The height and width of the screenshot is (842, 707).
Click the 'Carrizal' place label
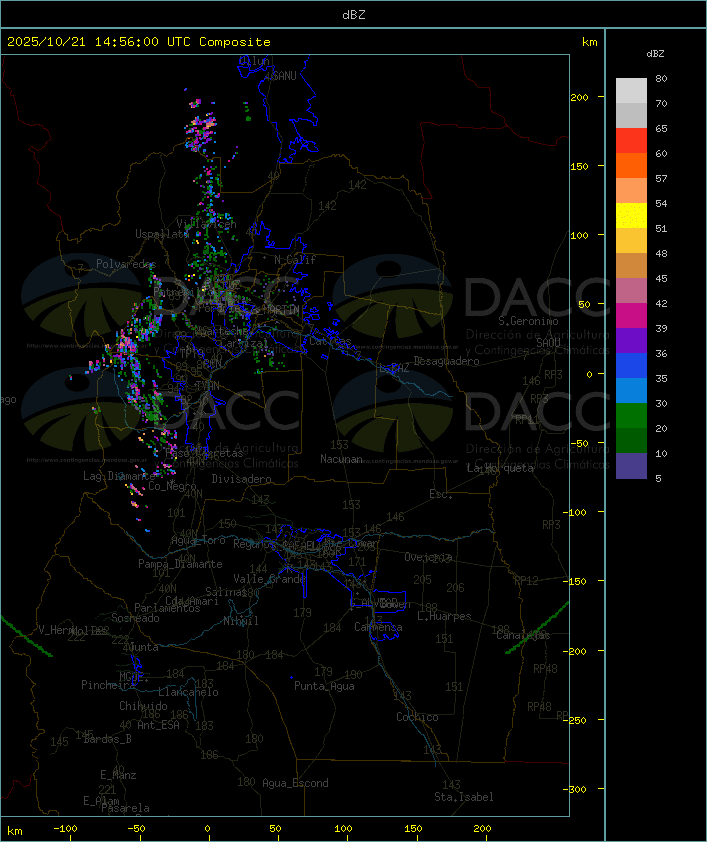pyautogui.click(x=244, y=343)
